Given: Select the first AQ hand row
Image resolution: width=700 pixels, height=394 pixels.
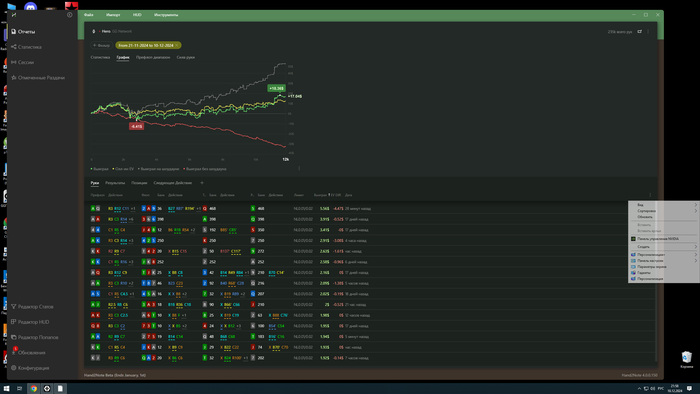Looking at the screenshot, I should click(x=370, y=208).
